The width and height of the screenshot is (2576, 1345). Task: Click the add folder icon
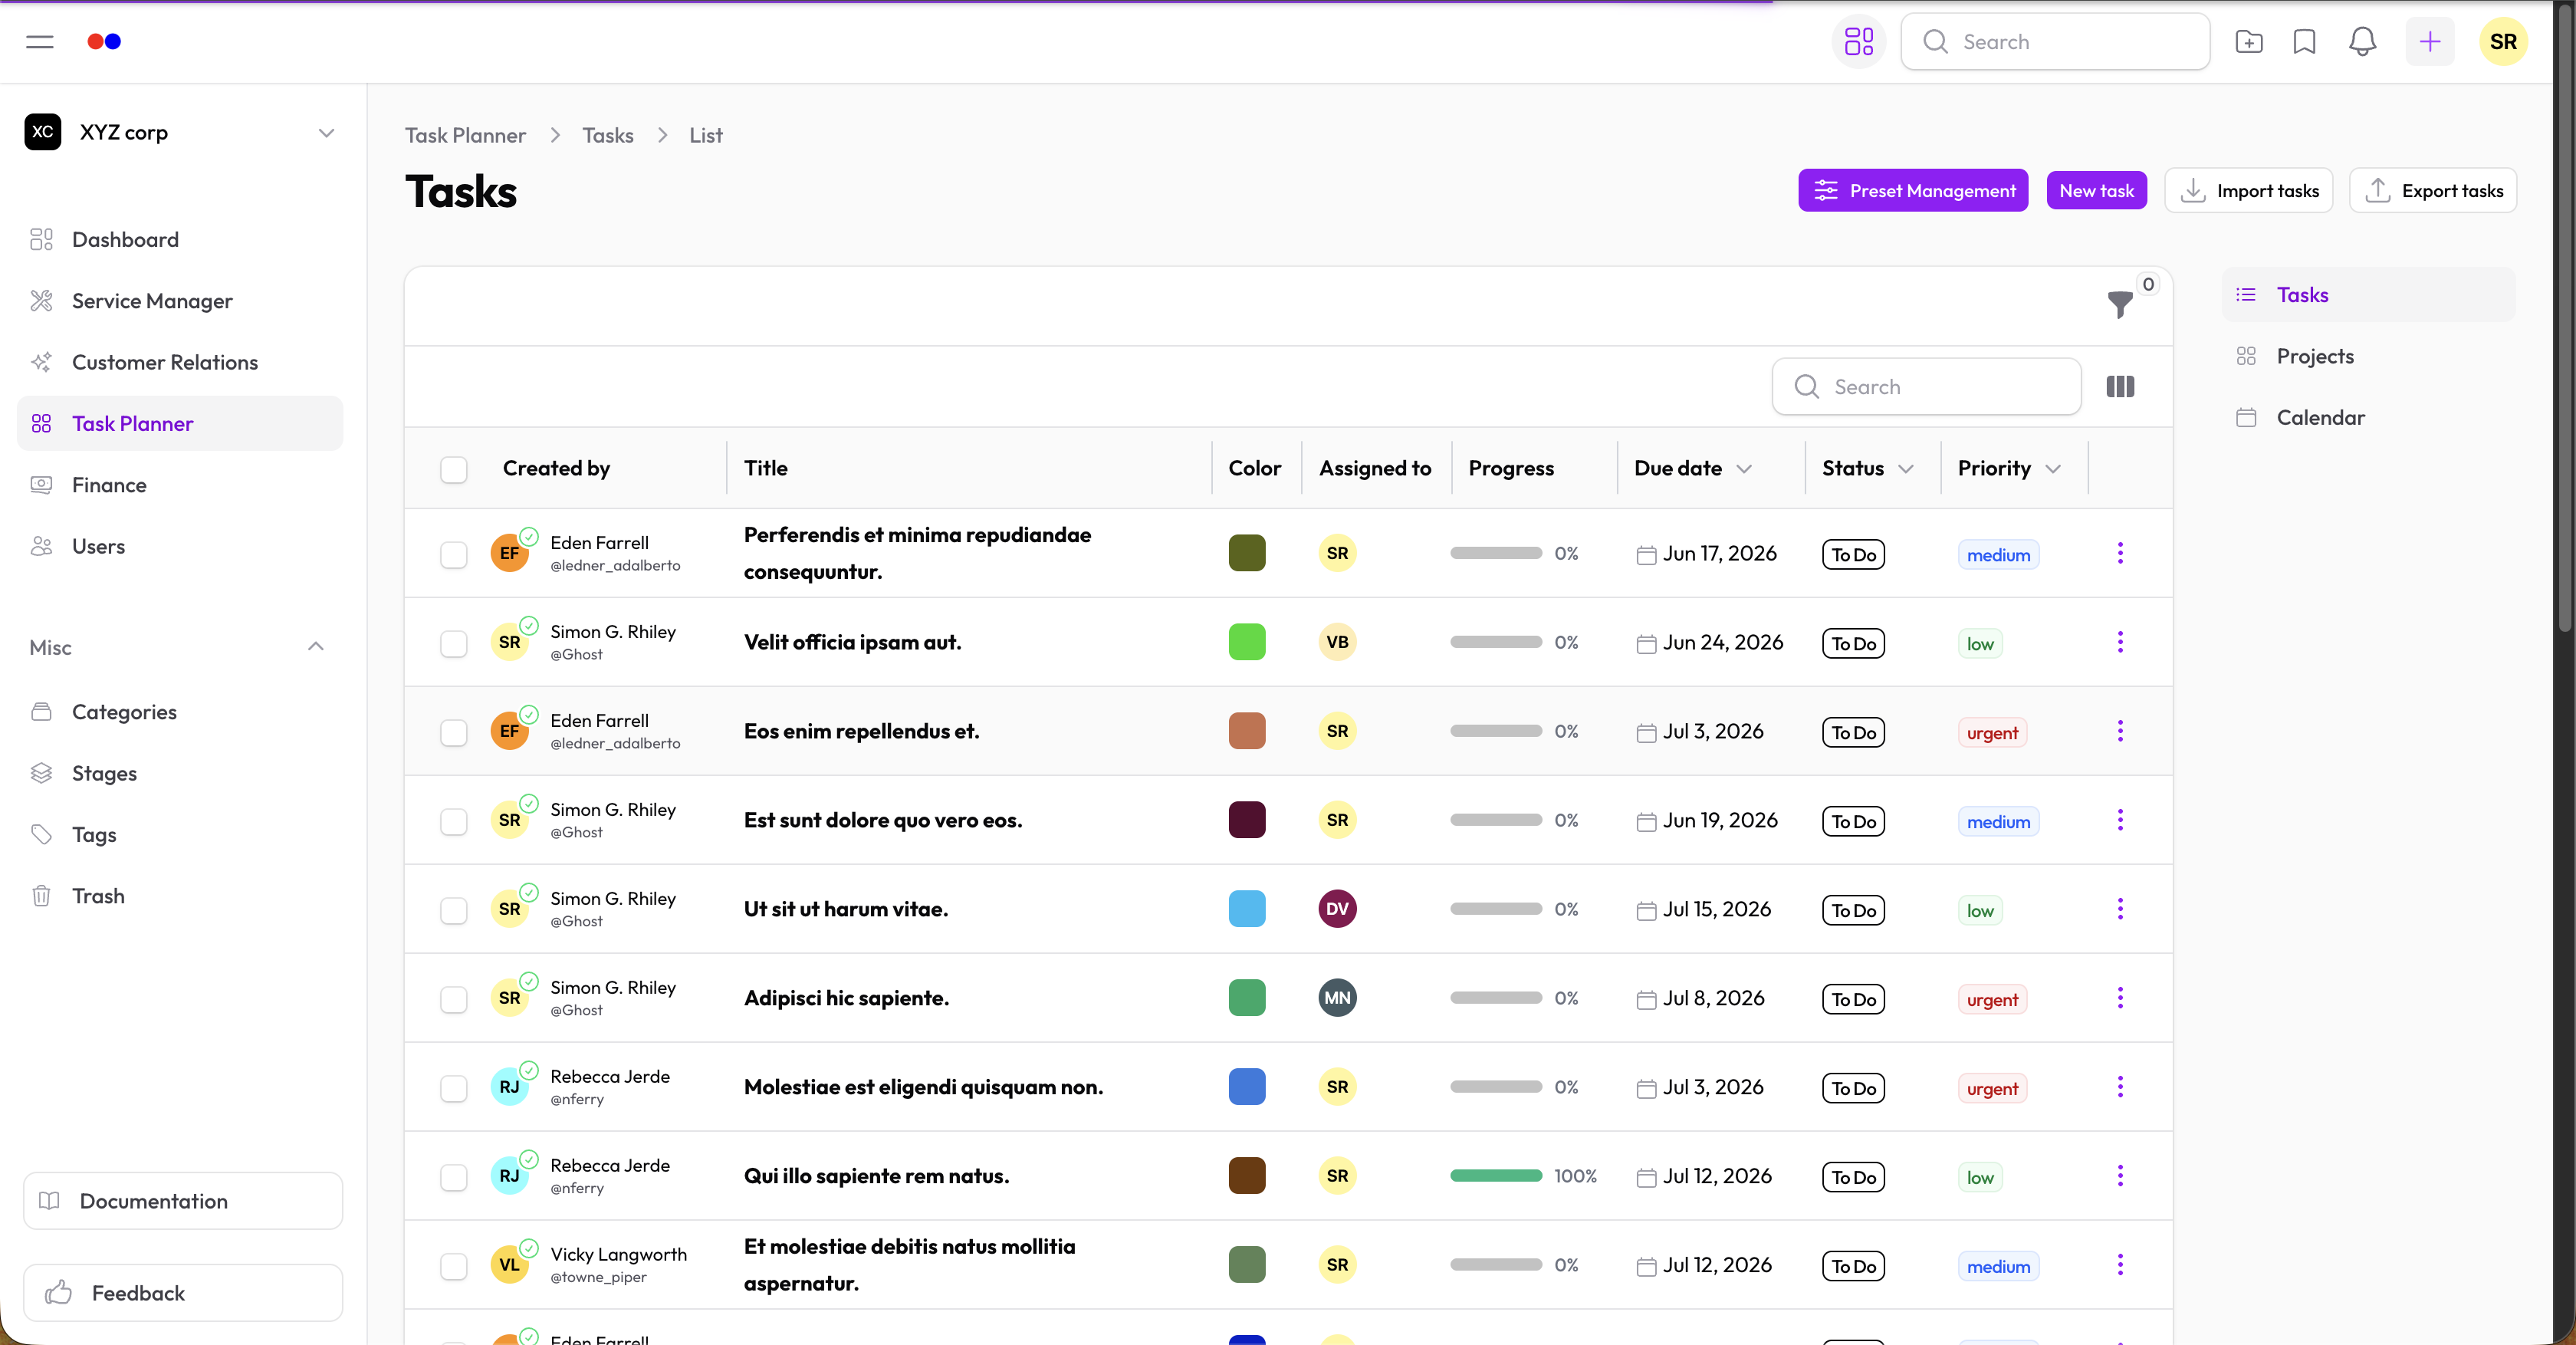[x=2248, y=41]
